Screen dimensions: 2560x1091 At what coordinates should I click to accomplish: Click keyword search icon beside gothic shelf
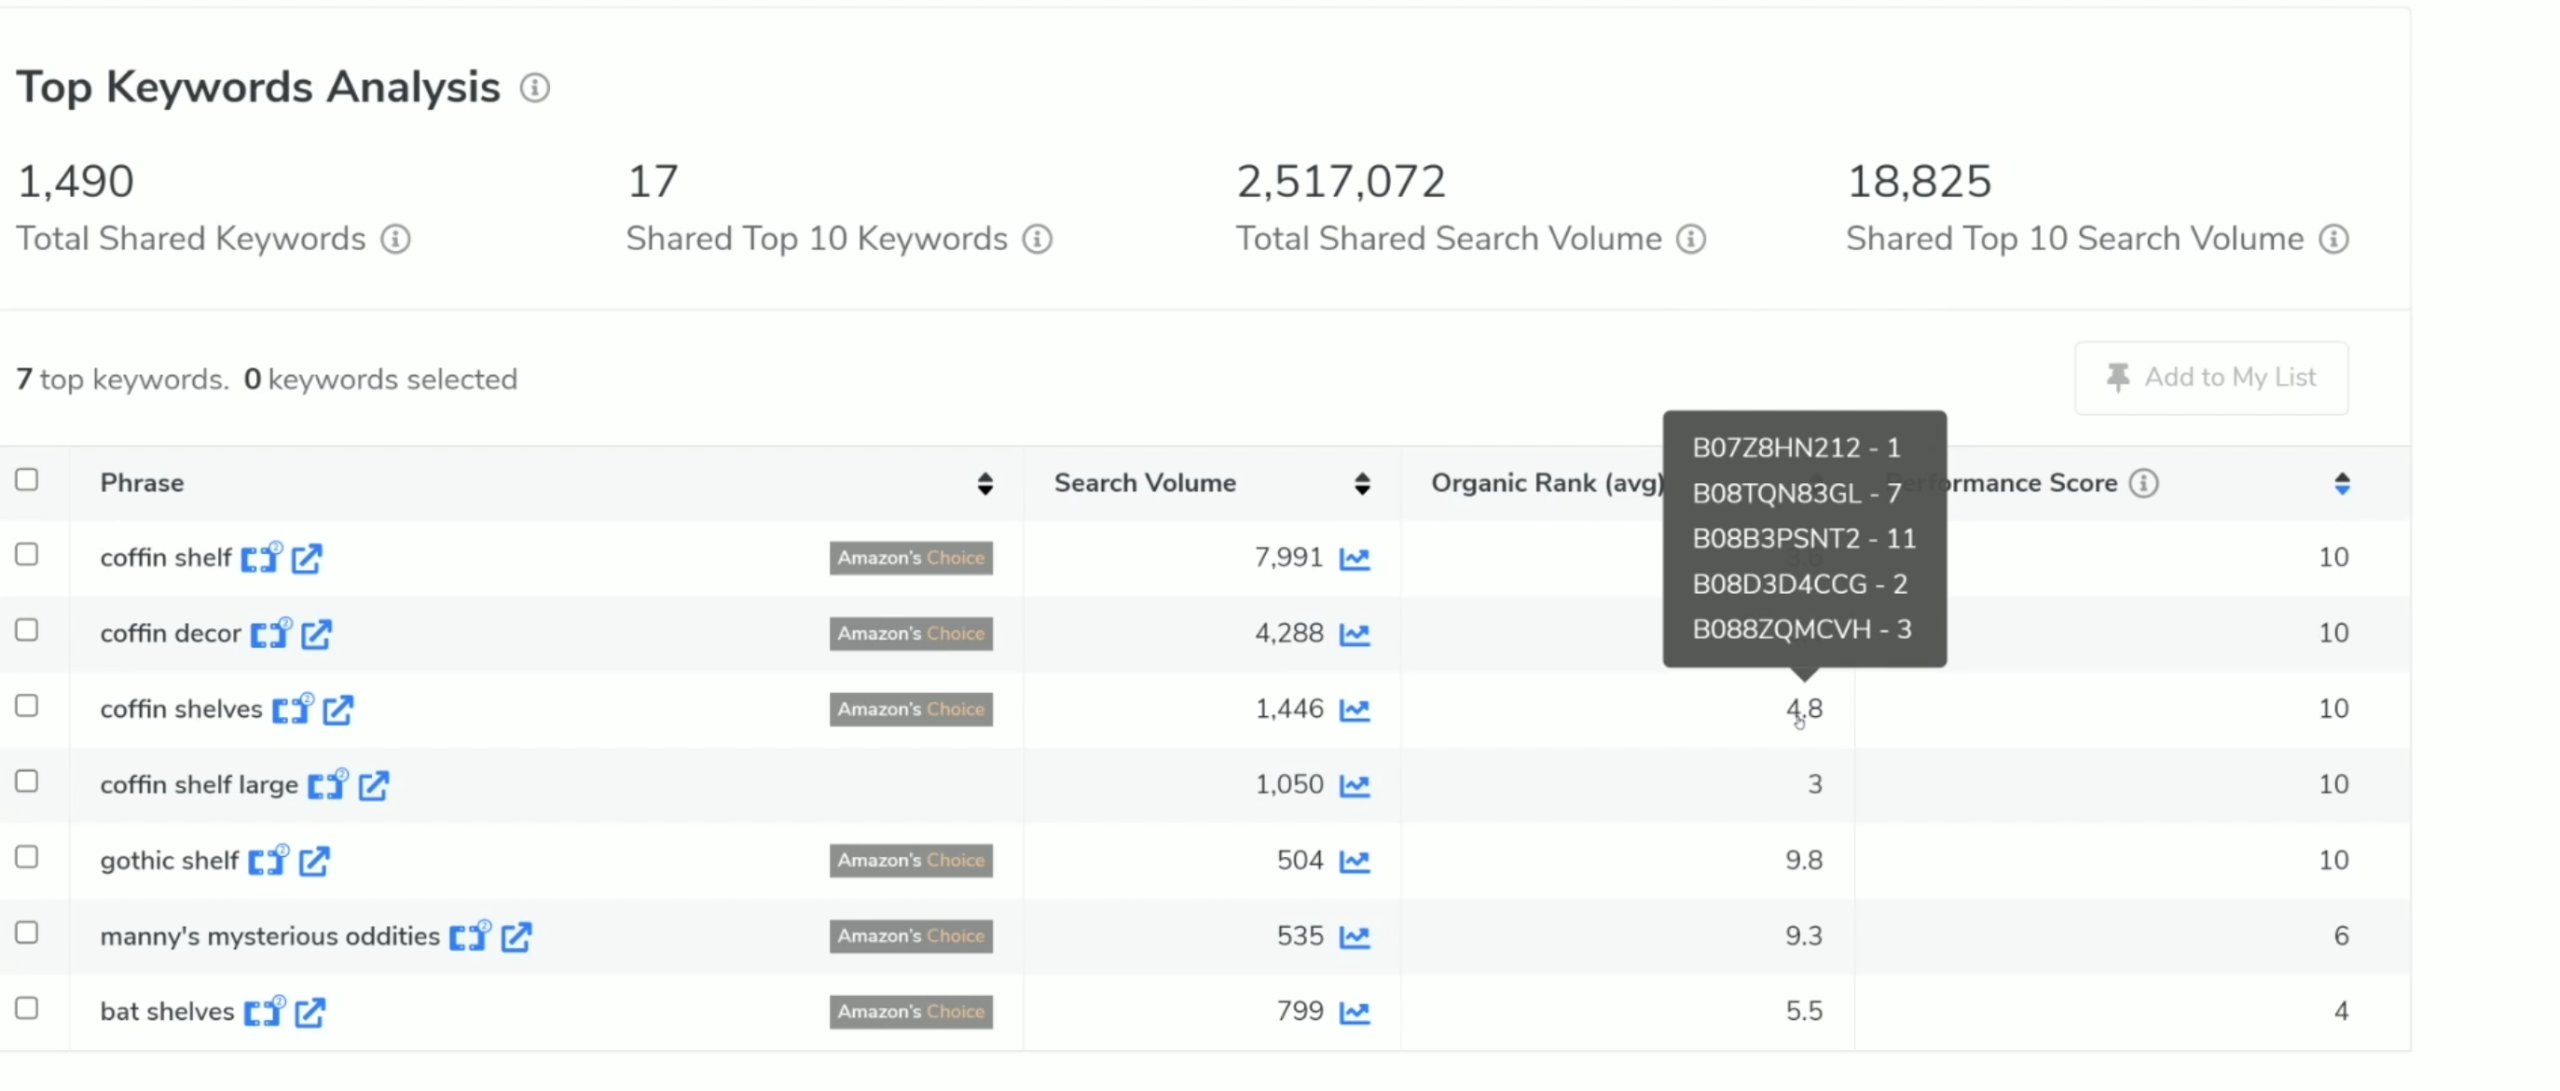point(268,861)
